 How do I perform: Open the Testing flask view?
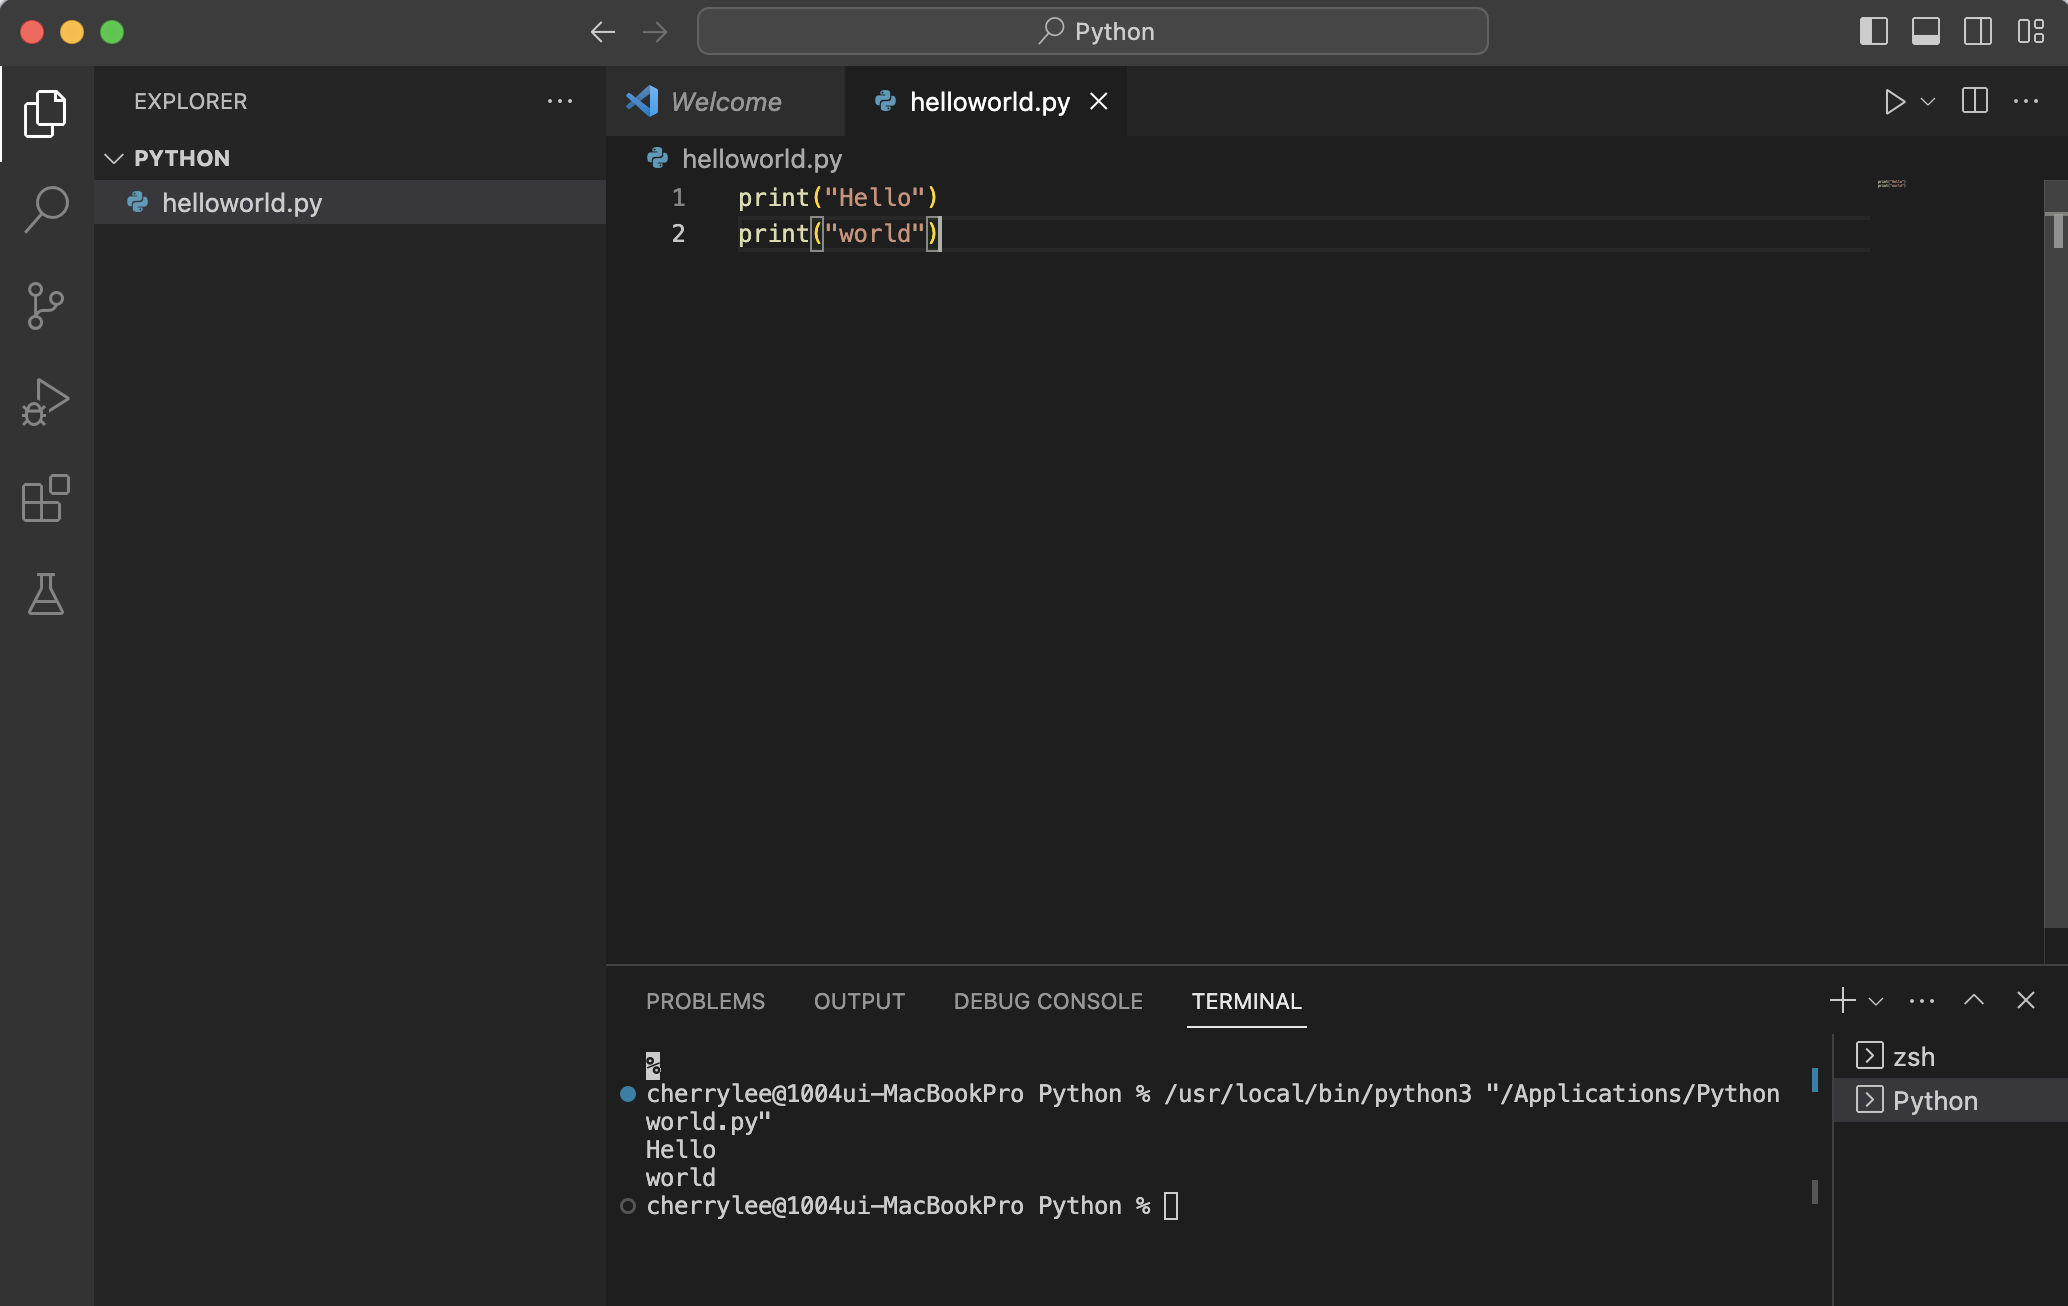coord(46,594)
